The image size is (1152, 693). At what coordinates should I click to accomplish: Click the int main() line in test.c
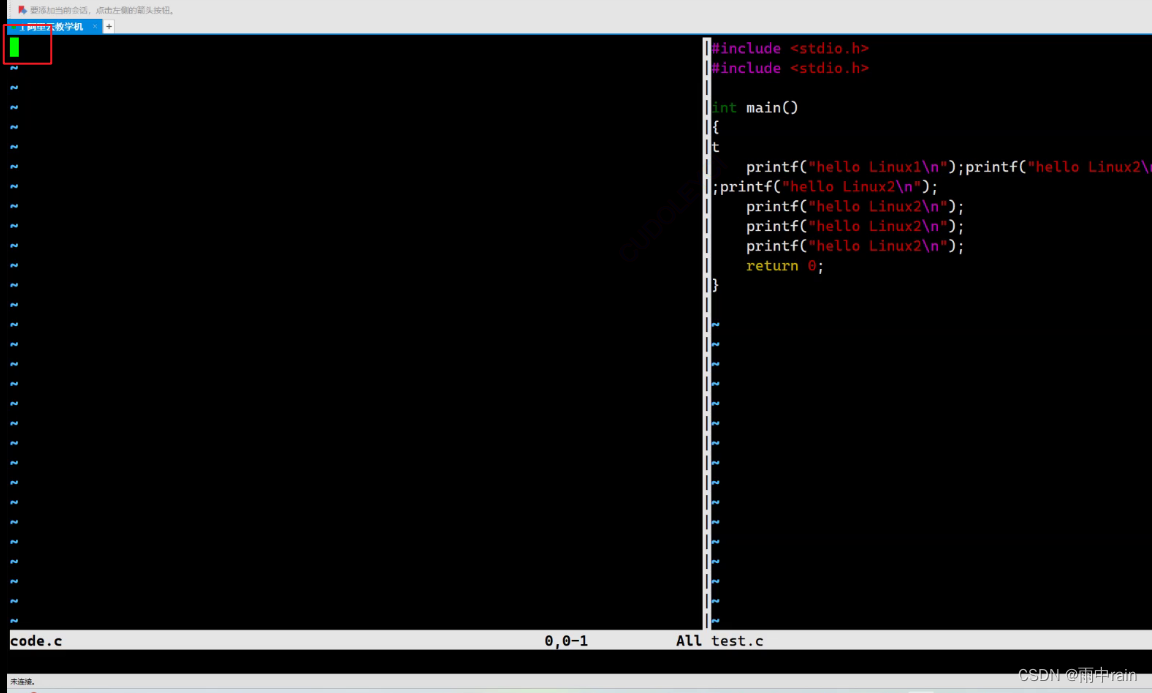[x=755, y=108]
